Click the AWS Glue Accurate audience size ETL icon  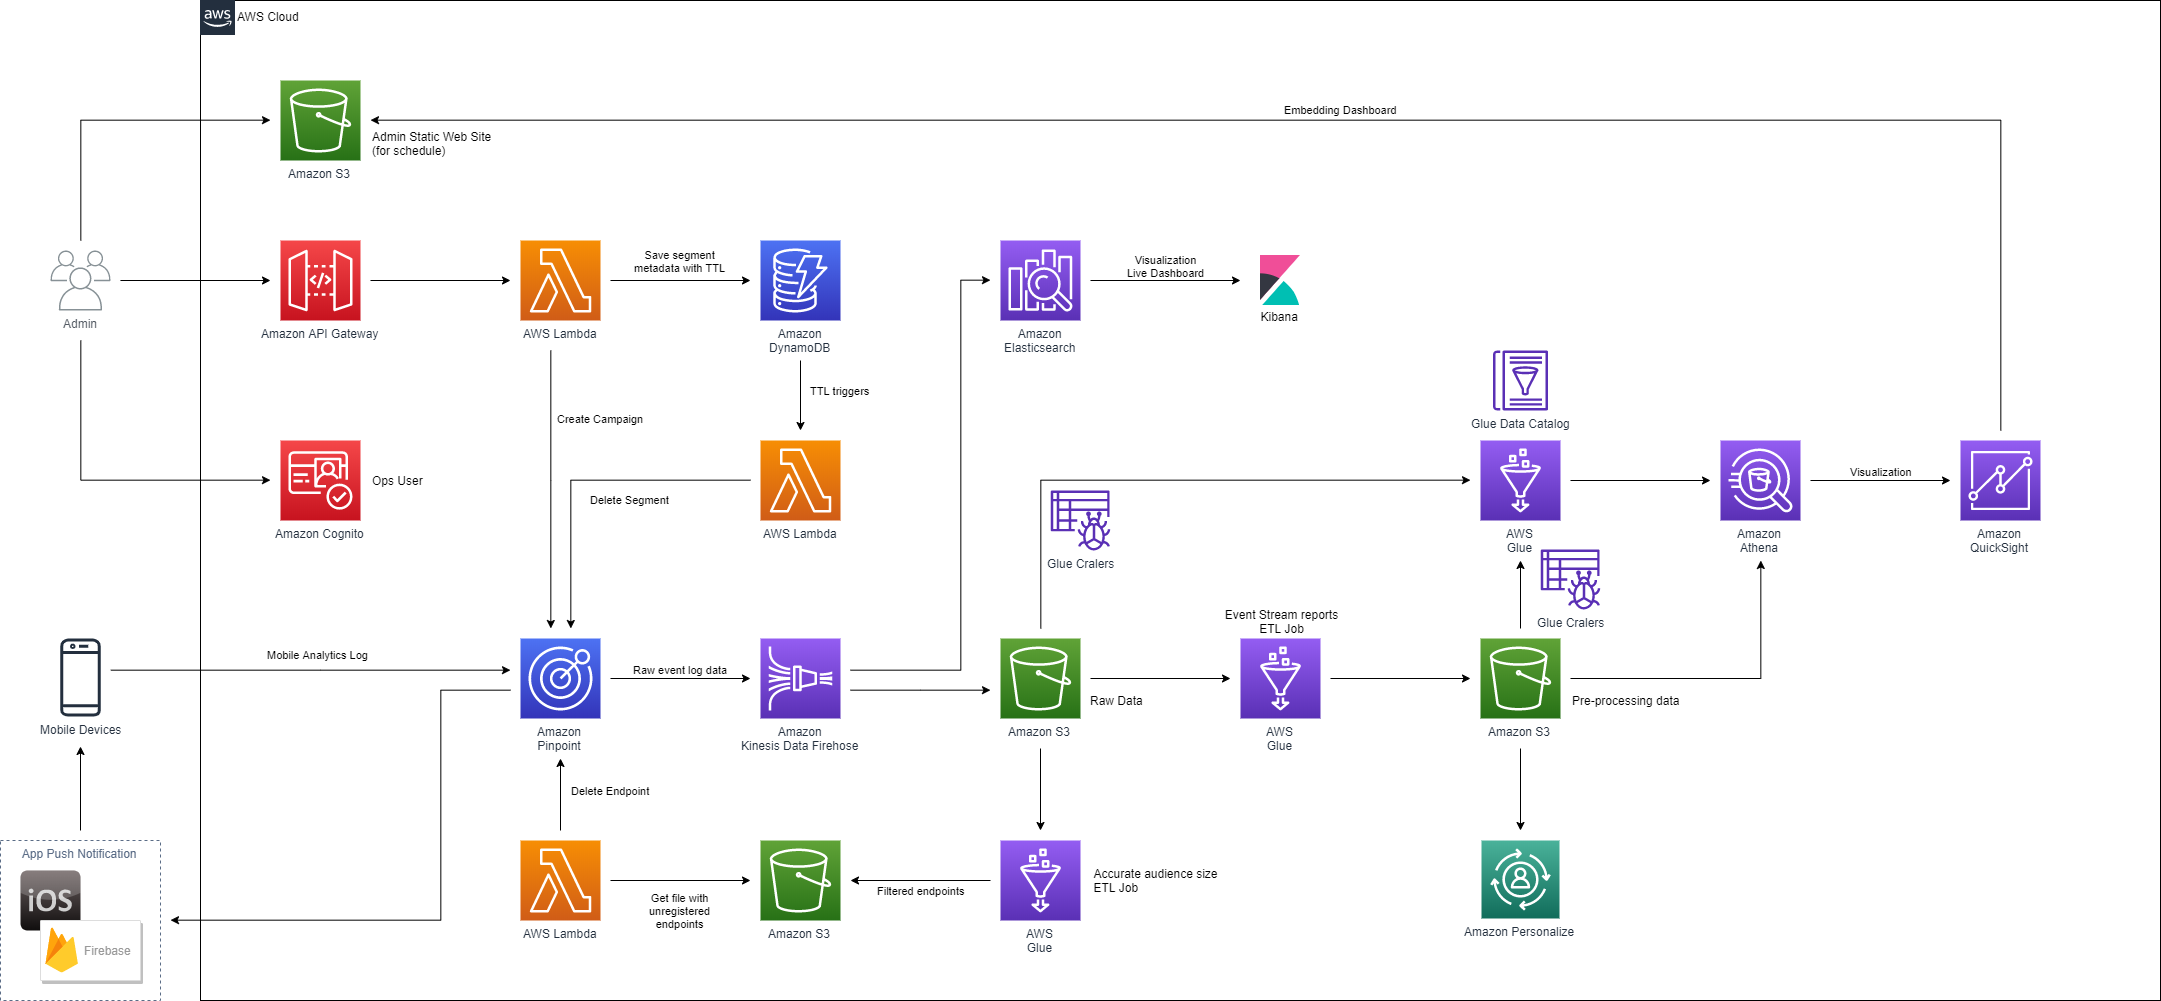click(1040, 880)
